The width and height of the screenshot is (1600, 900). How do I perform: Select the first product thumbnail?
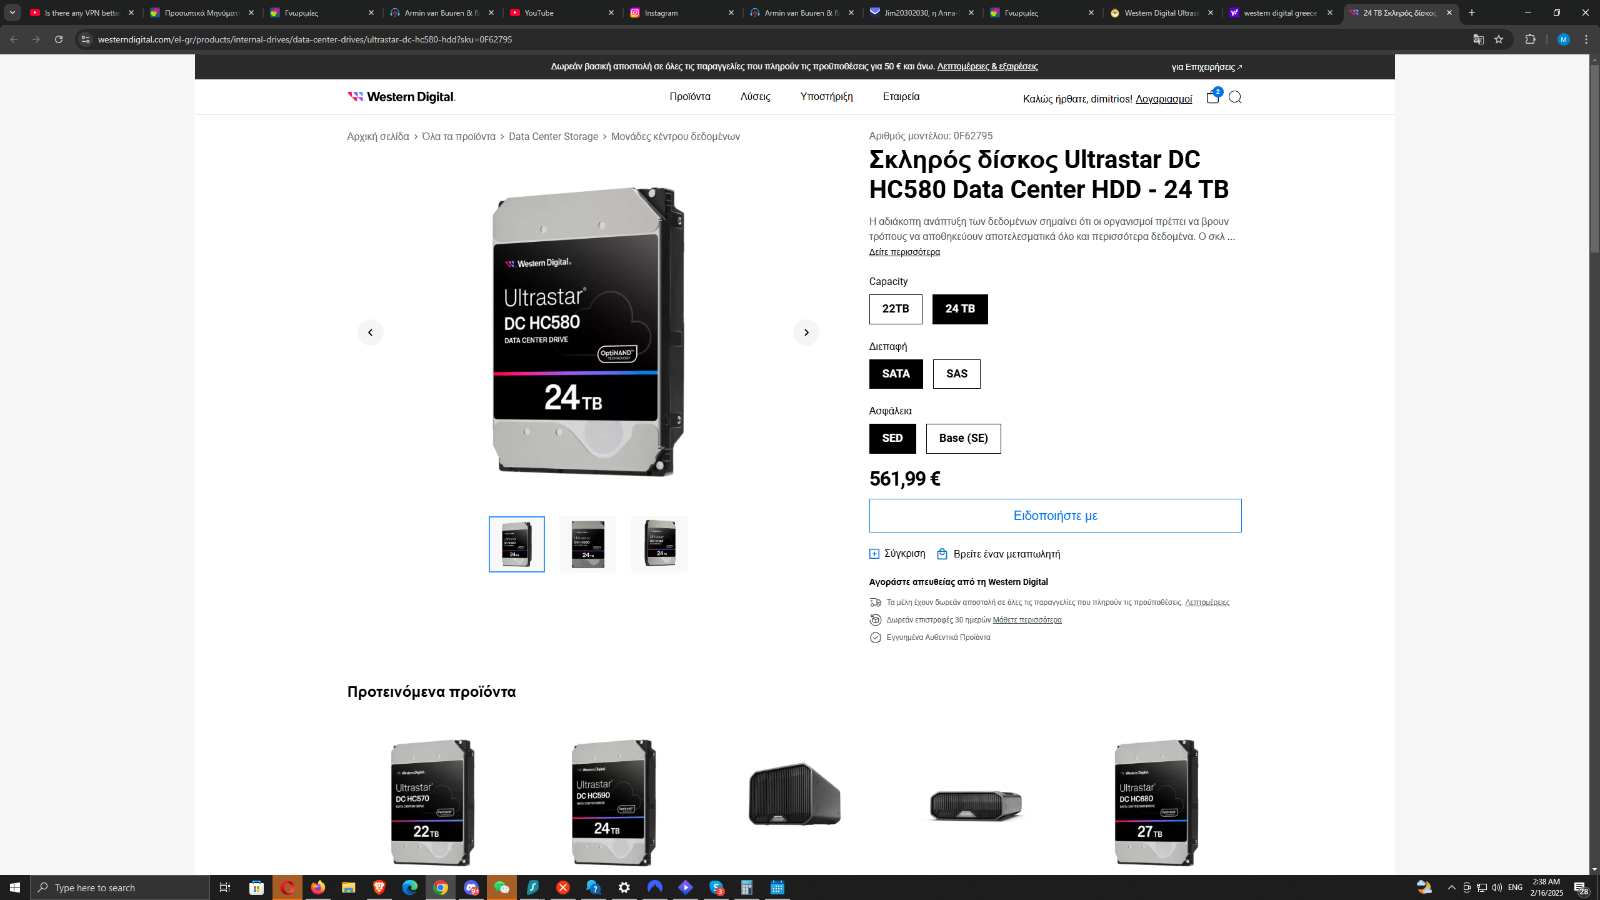coord(517,544)
